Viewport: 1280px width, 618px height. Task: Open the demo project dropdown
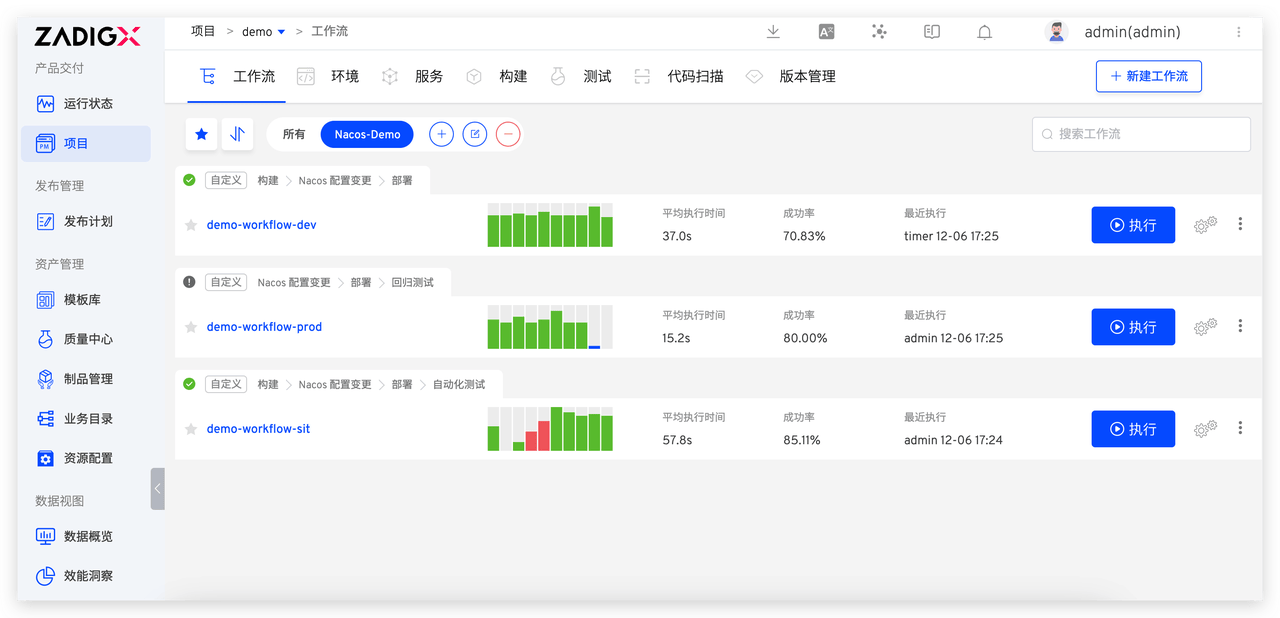click(x=262, y=31)
